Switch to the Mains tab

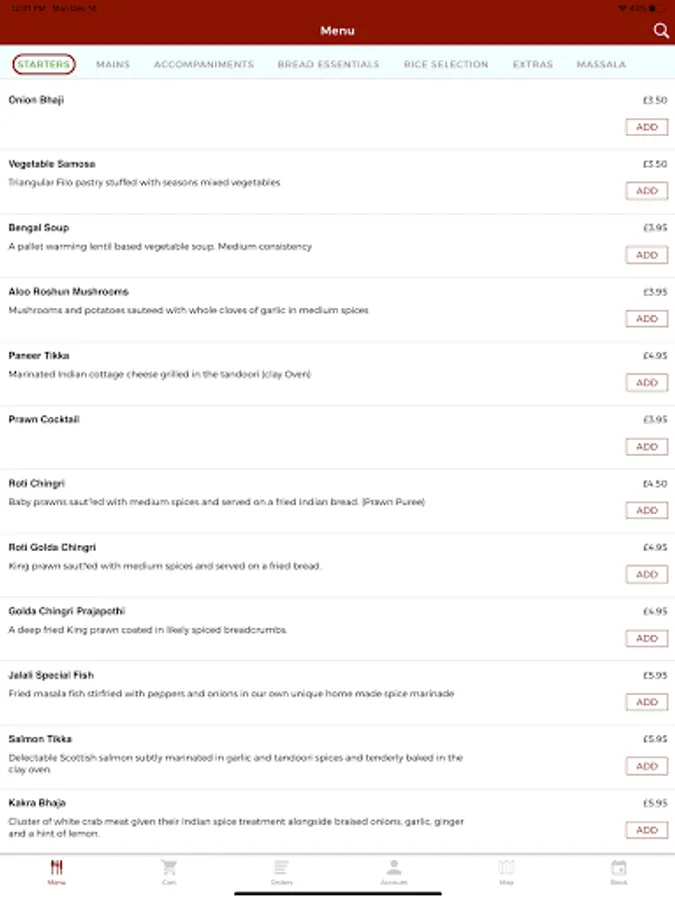[113, 65]
